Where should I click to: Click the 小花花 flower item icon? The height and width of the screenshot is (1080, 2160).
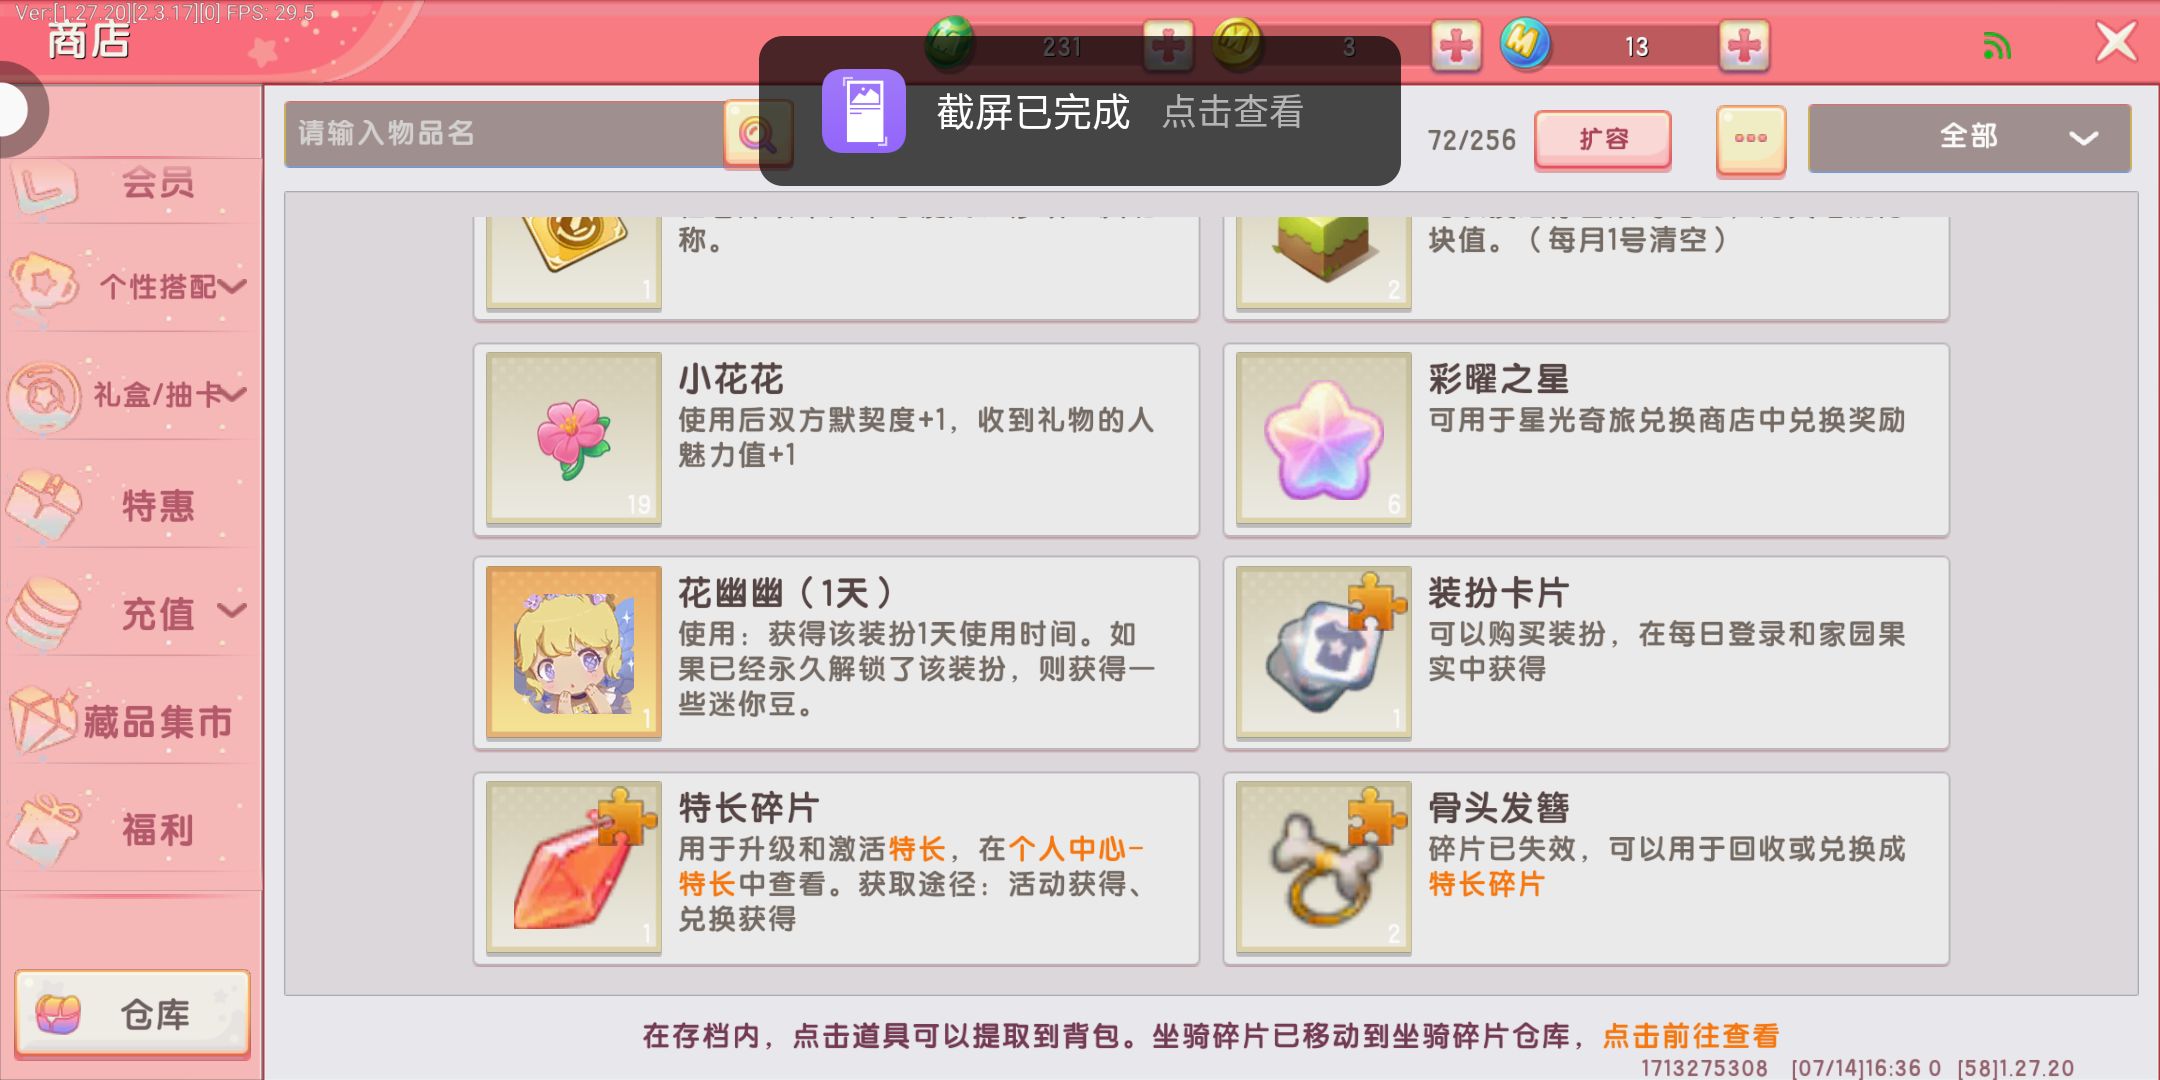574,438
